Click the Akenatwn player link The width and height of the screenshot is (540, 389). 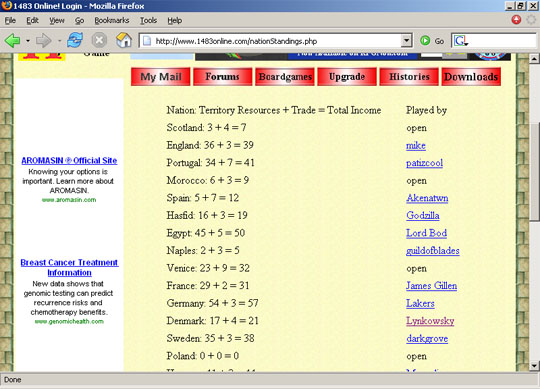[427, 198]
